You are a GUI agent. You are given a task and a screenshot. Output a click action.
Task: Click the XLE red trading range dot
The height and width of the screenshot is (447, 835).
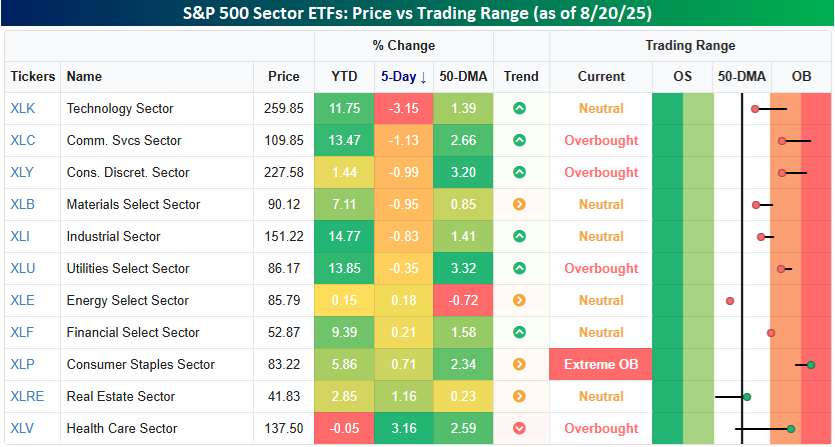[x=731, y=300]
